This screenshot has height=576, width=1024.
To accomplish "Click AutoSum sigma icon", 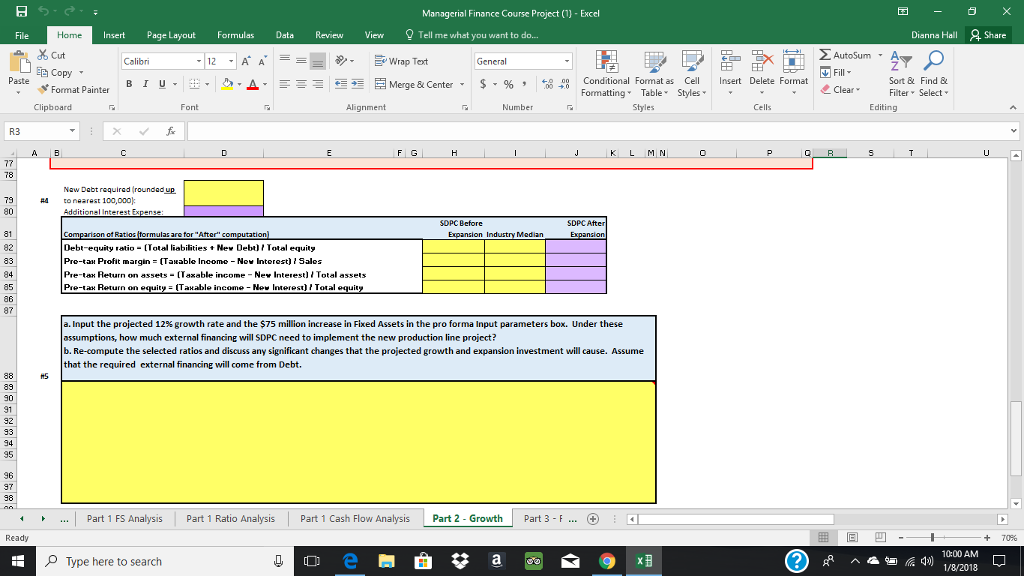I will pos(825,55).
